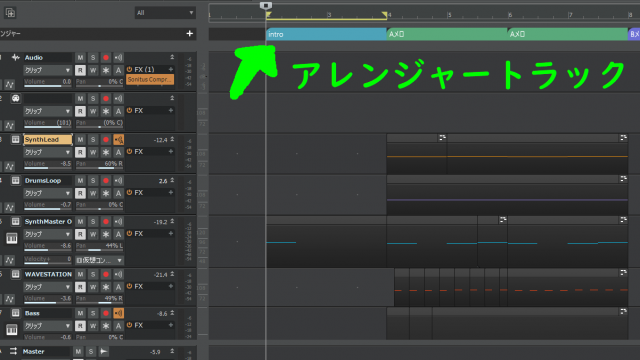The height and width of the screenshot is (360, 640).
Task: Open the All track filter dropdown
Action: click(165, 13)
